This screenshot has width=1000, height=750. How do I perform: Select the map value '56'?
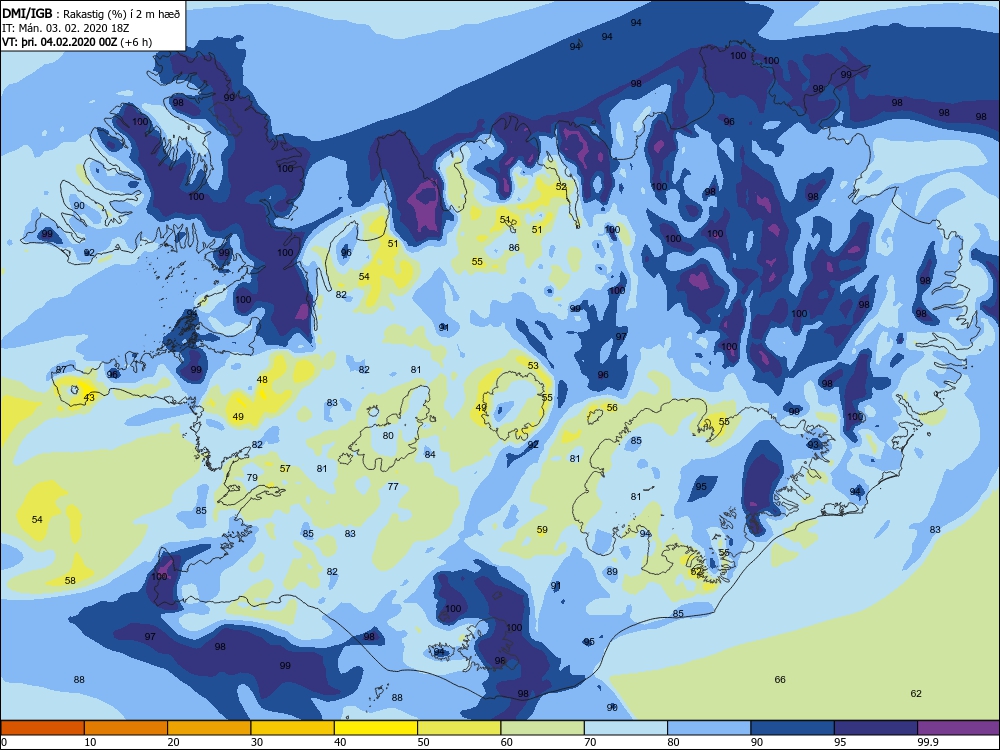612,408
